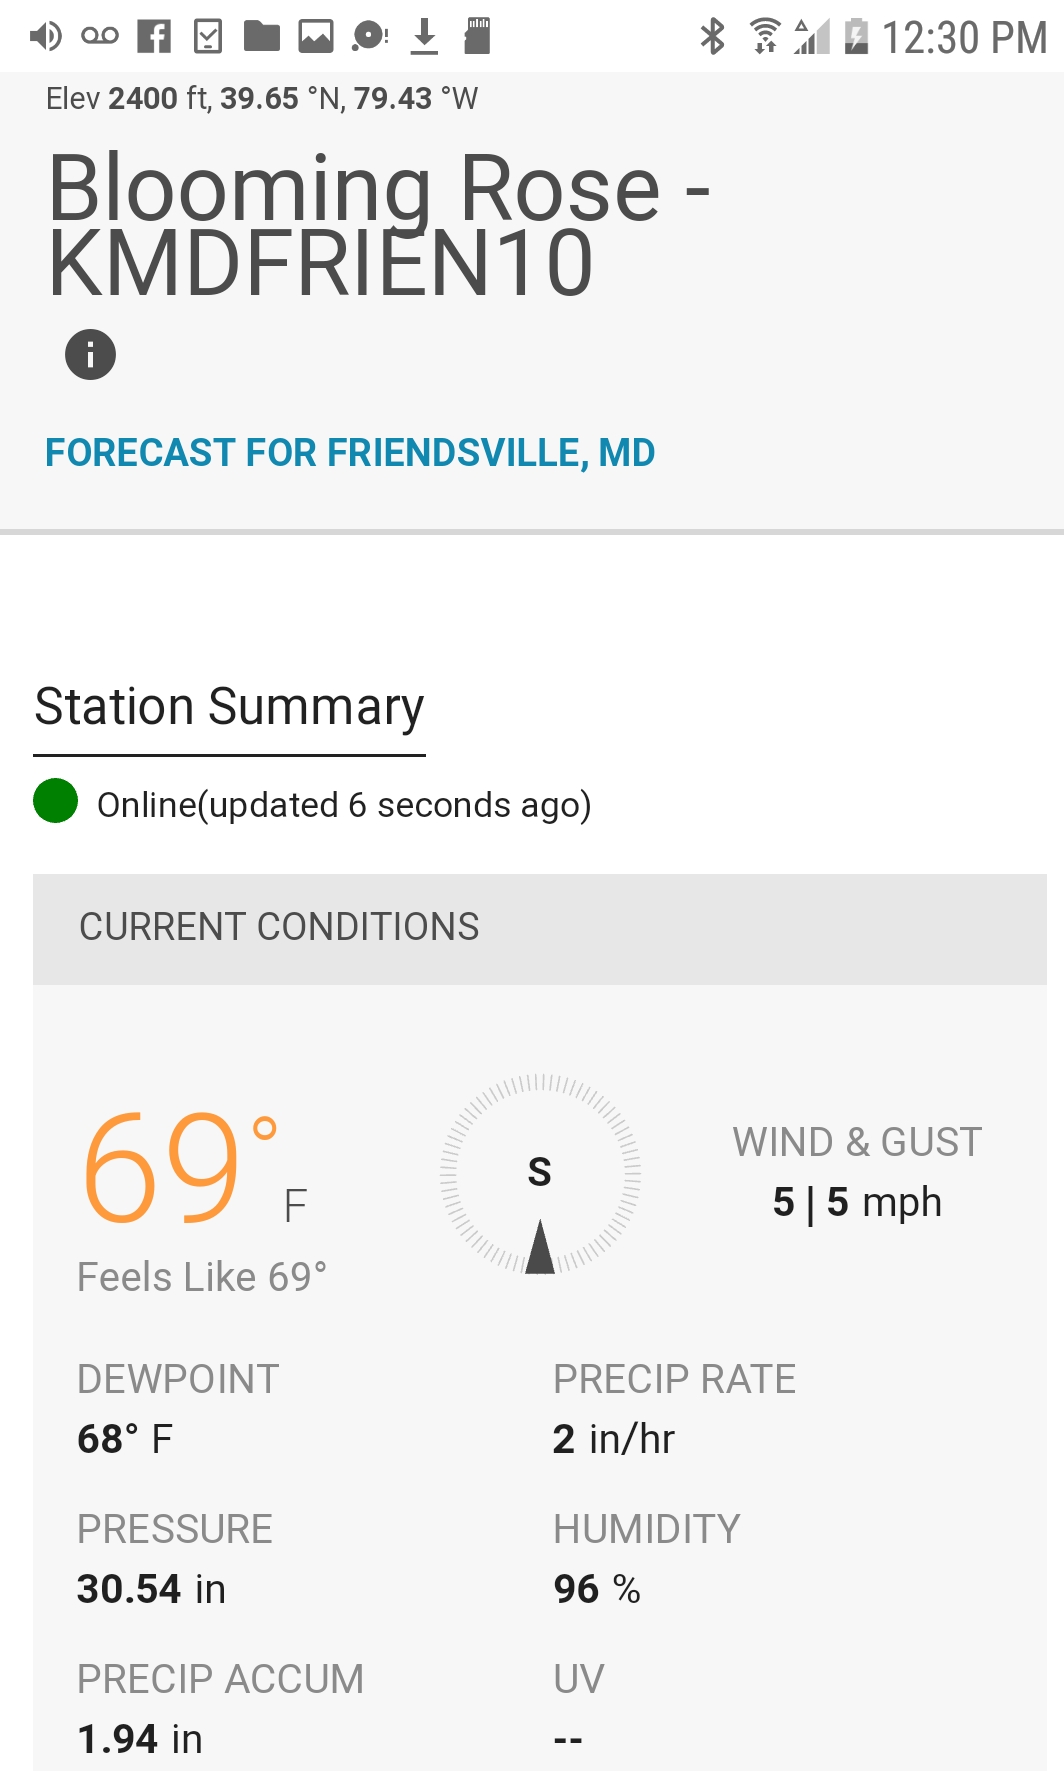Tap the green Online status indicator

[x=56, y=801]
